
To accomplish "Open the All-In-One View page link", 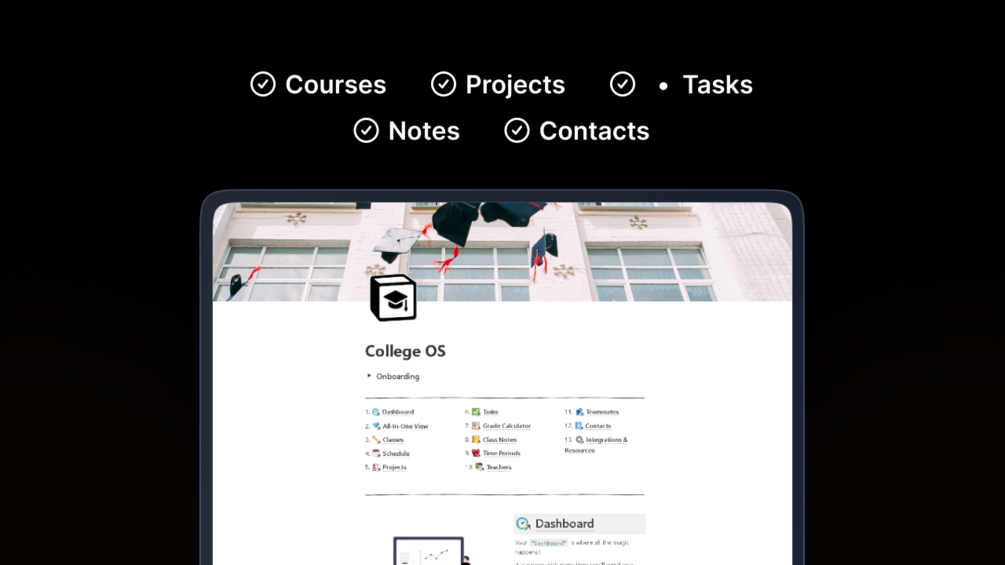I will point(405,426).
